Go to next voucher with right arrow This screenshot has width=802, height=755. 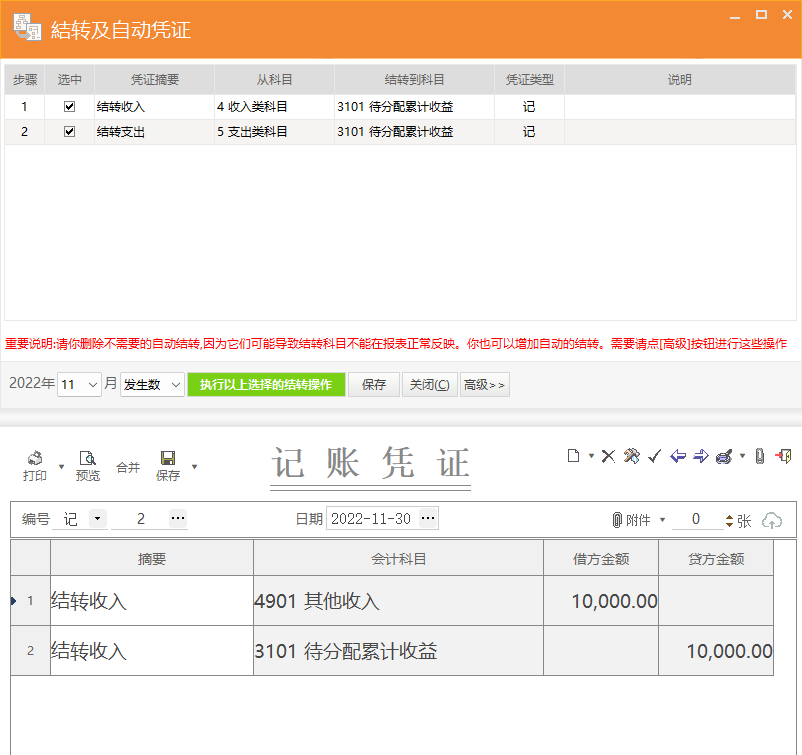(x=701, y=456)
